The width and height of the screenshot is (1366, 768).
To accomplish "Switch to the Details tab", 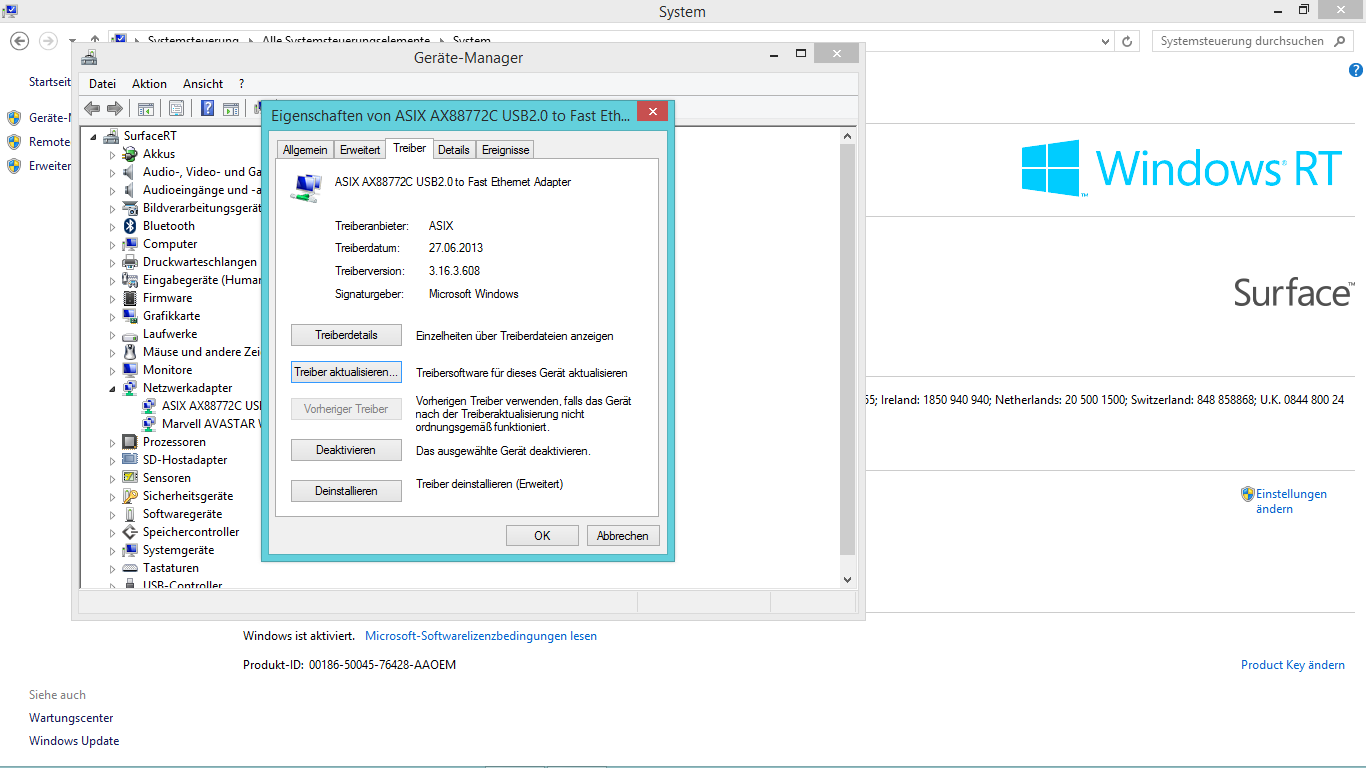I will click(x=453, y=150).
